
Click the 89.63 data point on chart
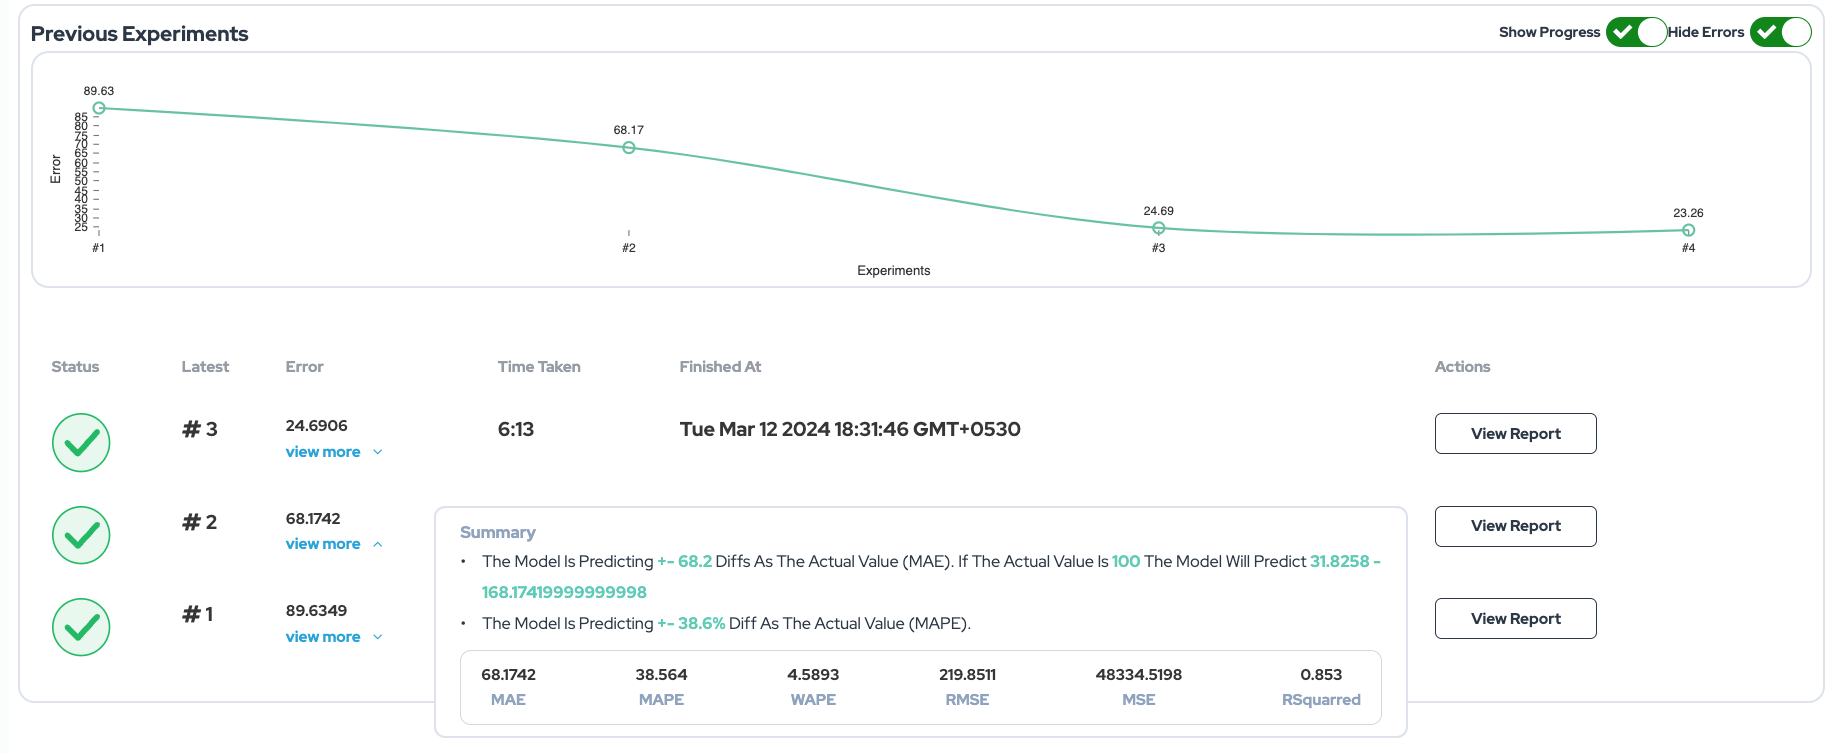(99, 108)
